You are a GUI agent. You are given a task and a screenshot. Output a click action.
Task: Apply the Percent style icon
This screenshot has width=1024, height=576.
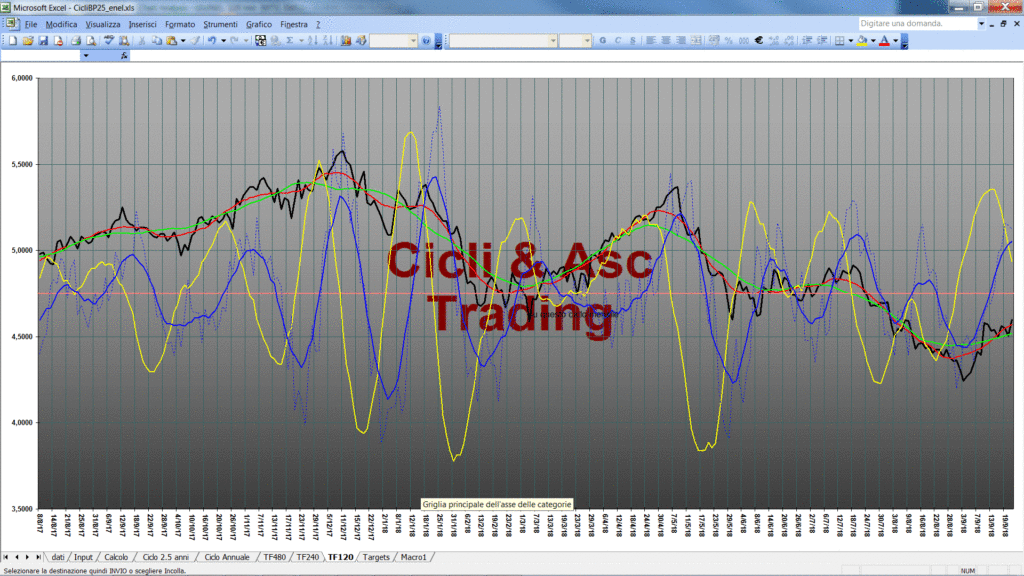coord(728,40)
